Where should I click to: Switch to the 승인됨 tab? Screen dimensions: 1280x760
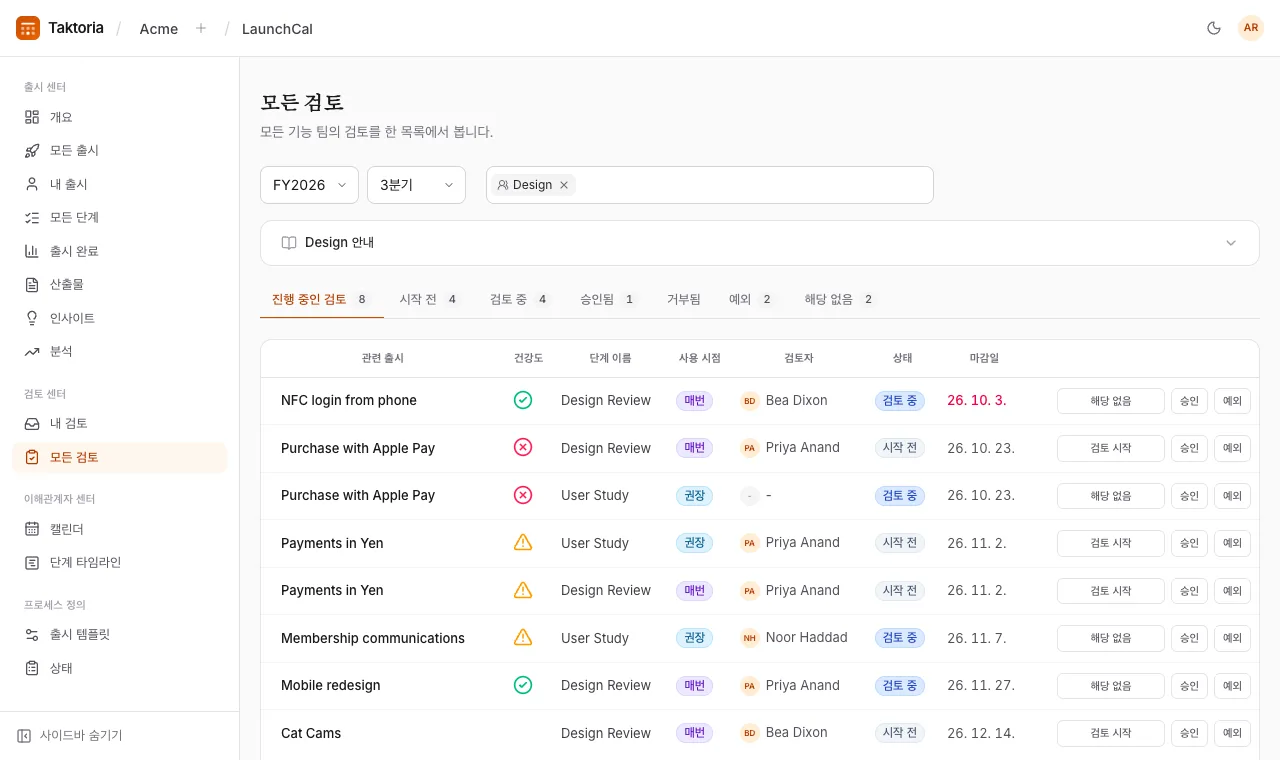tap(609, 299)
